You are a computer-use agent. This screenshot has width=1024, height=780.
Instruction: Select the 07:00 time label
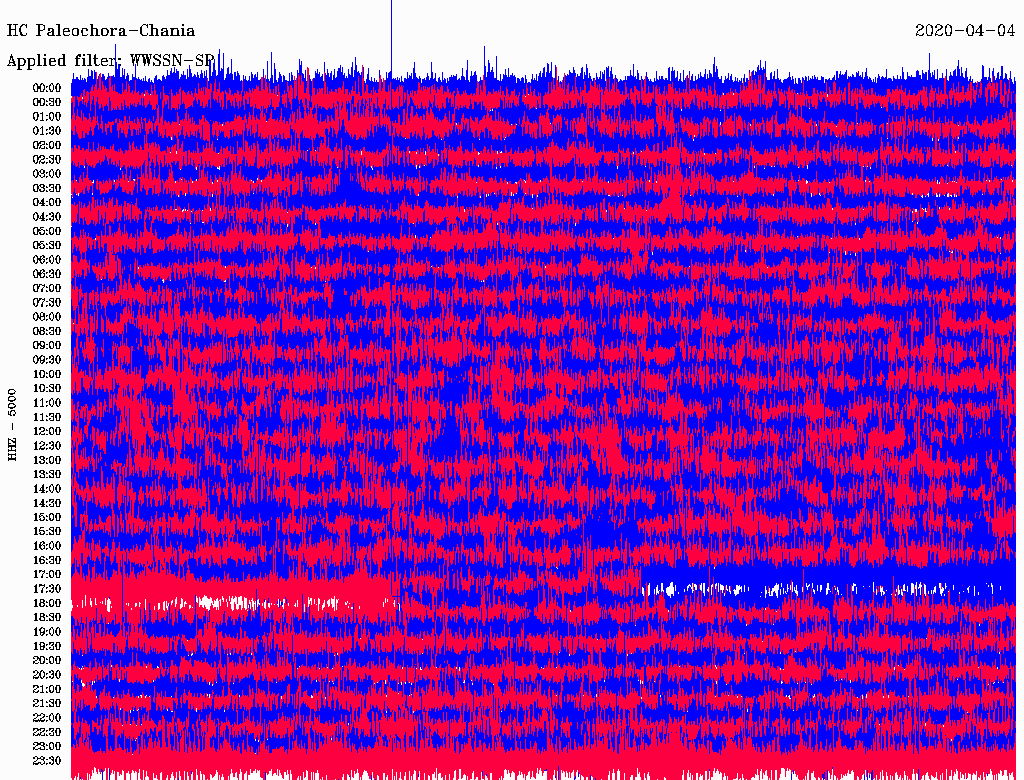[x=47, y=288]
